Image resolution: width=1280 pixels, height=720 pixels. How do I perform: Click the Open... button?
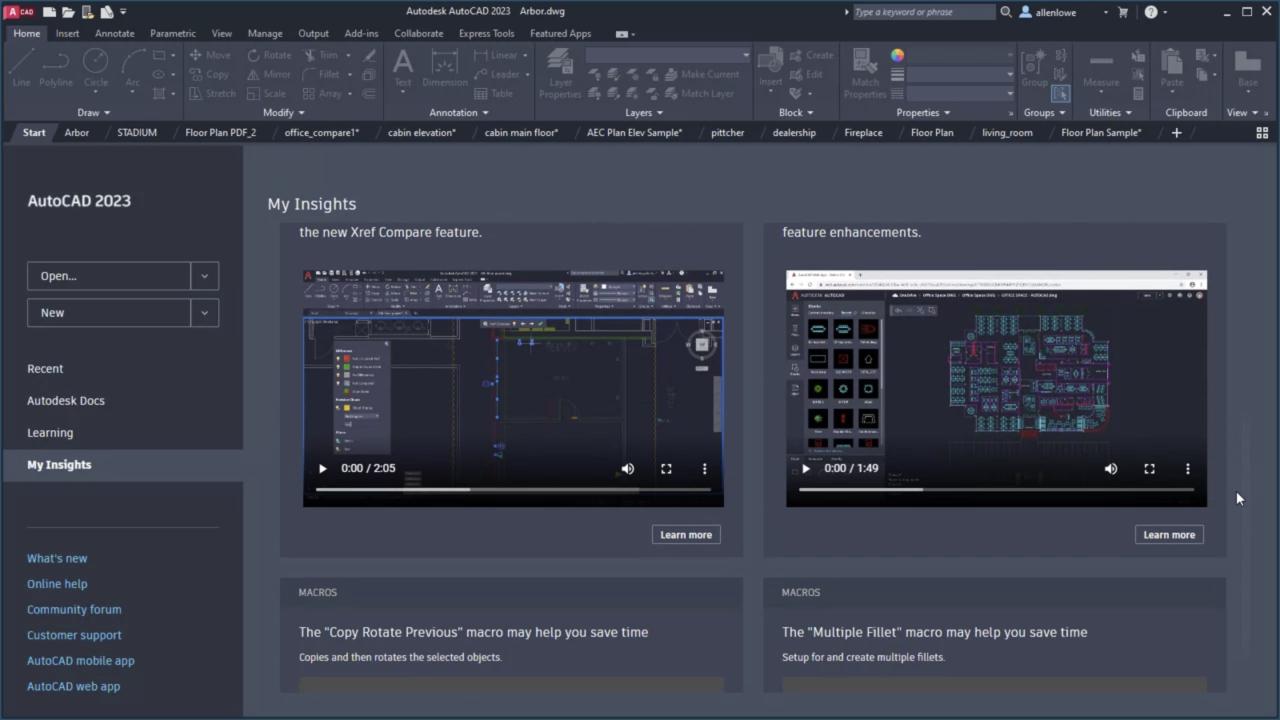109,276
